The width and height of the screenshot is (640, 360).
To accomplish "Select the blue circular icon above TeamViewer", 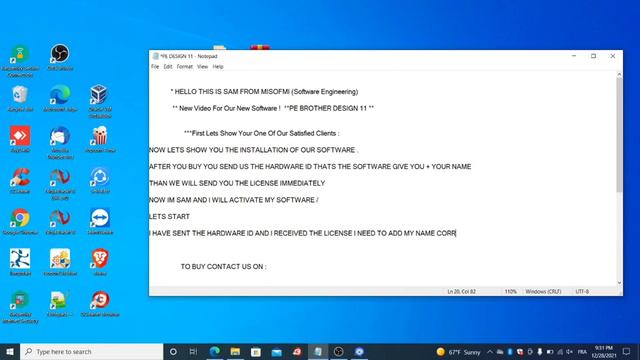I will coord(100,180).
